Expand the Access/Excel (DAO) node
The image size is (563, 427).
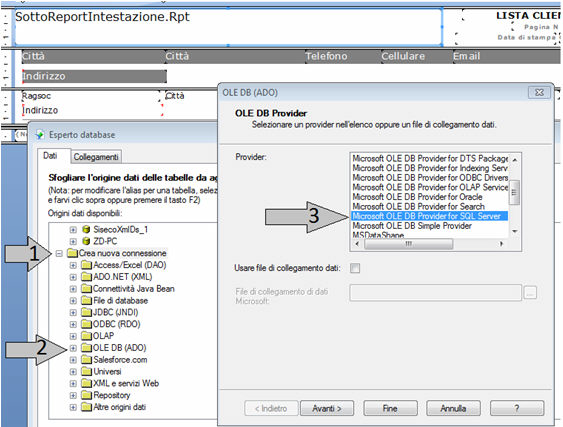coord(73,265)
